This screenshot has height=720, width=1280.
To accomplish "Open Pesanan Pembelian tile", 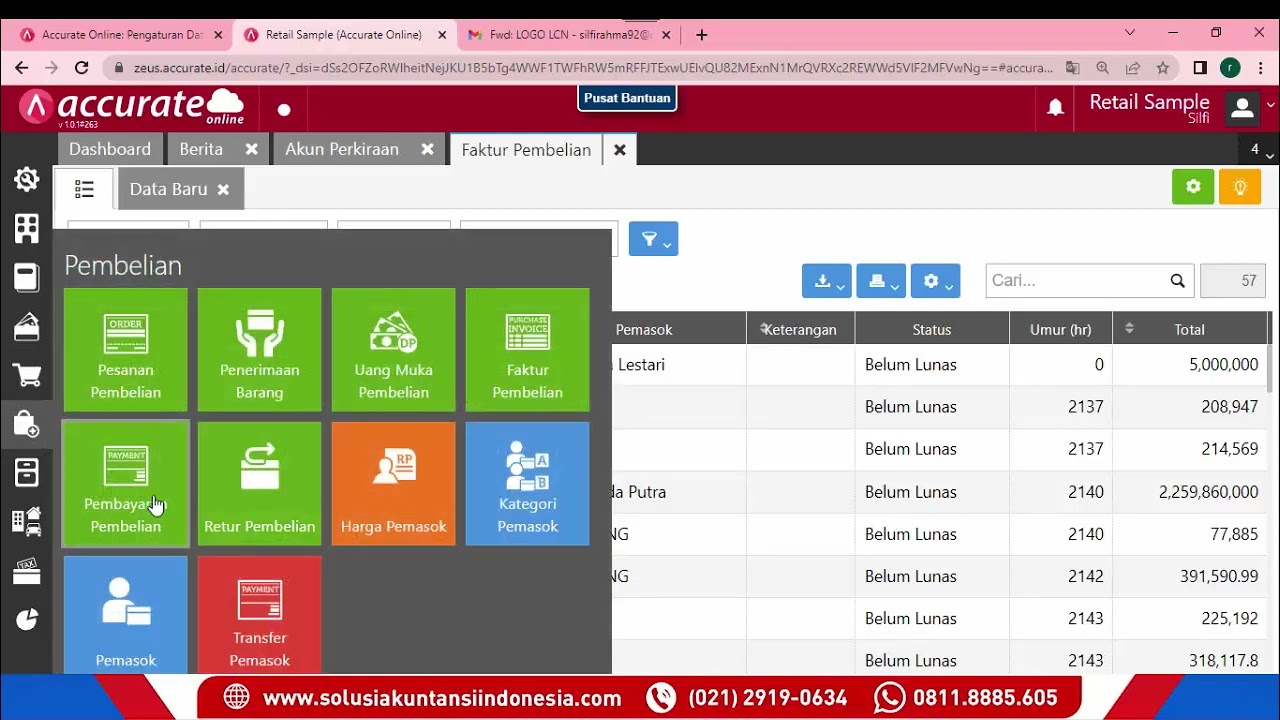I will pos(126,350).
